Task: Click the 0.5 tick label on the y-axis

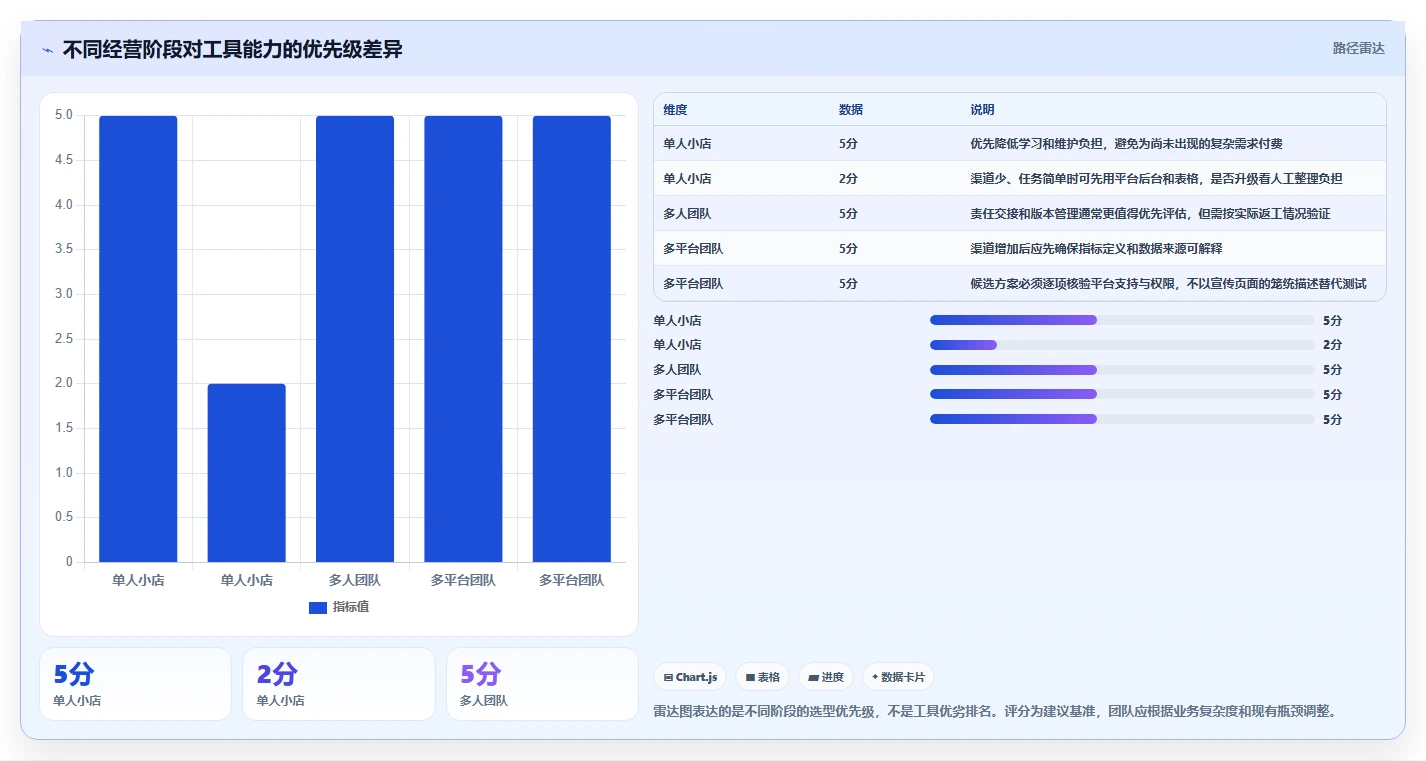Action: point(63,518)
